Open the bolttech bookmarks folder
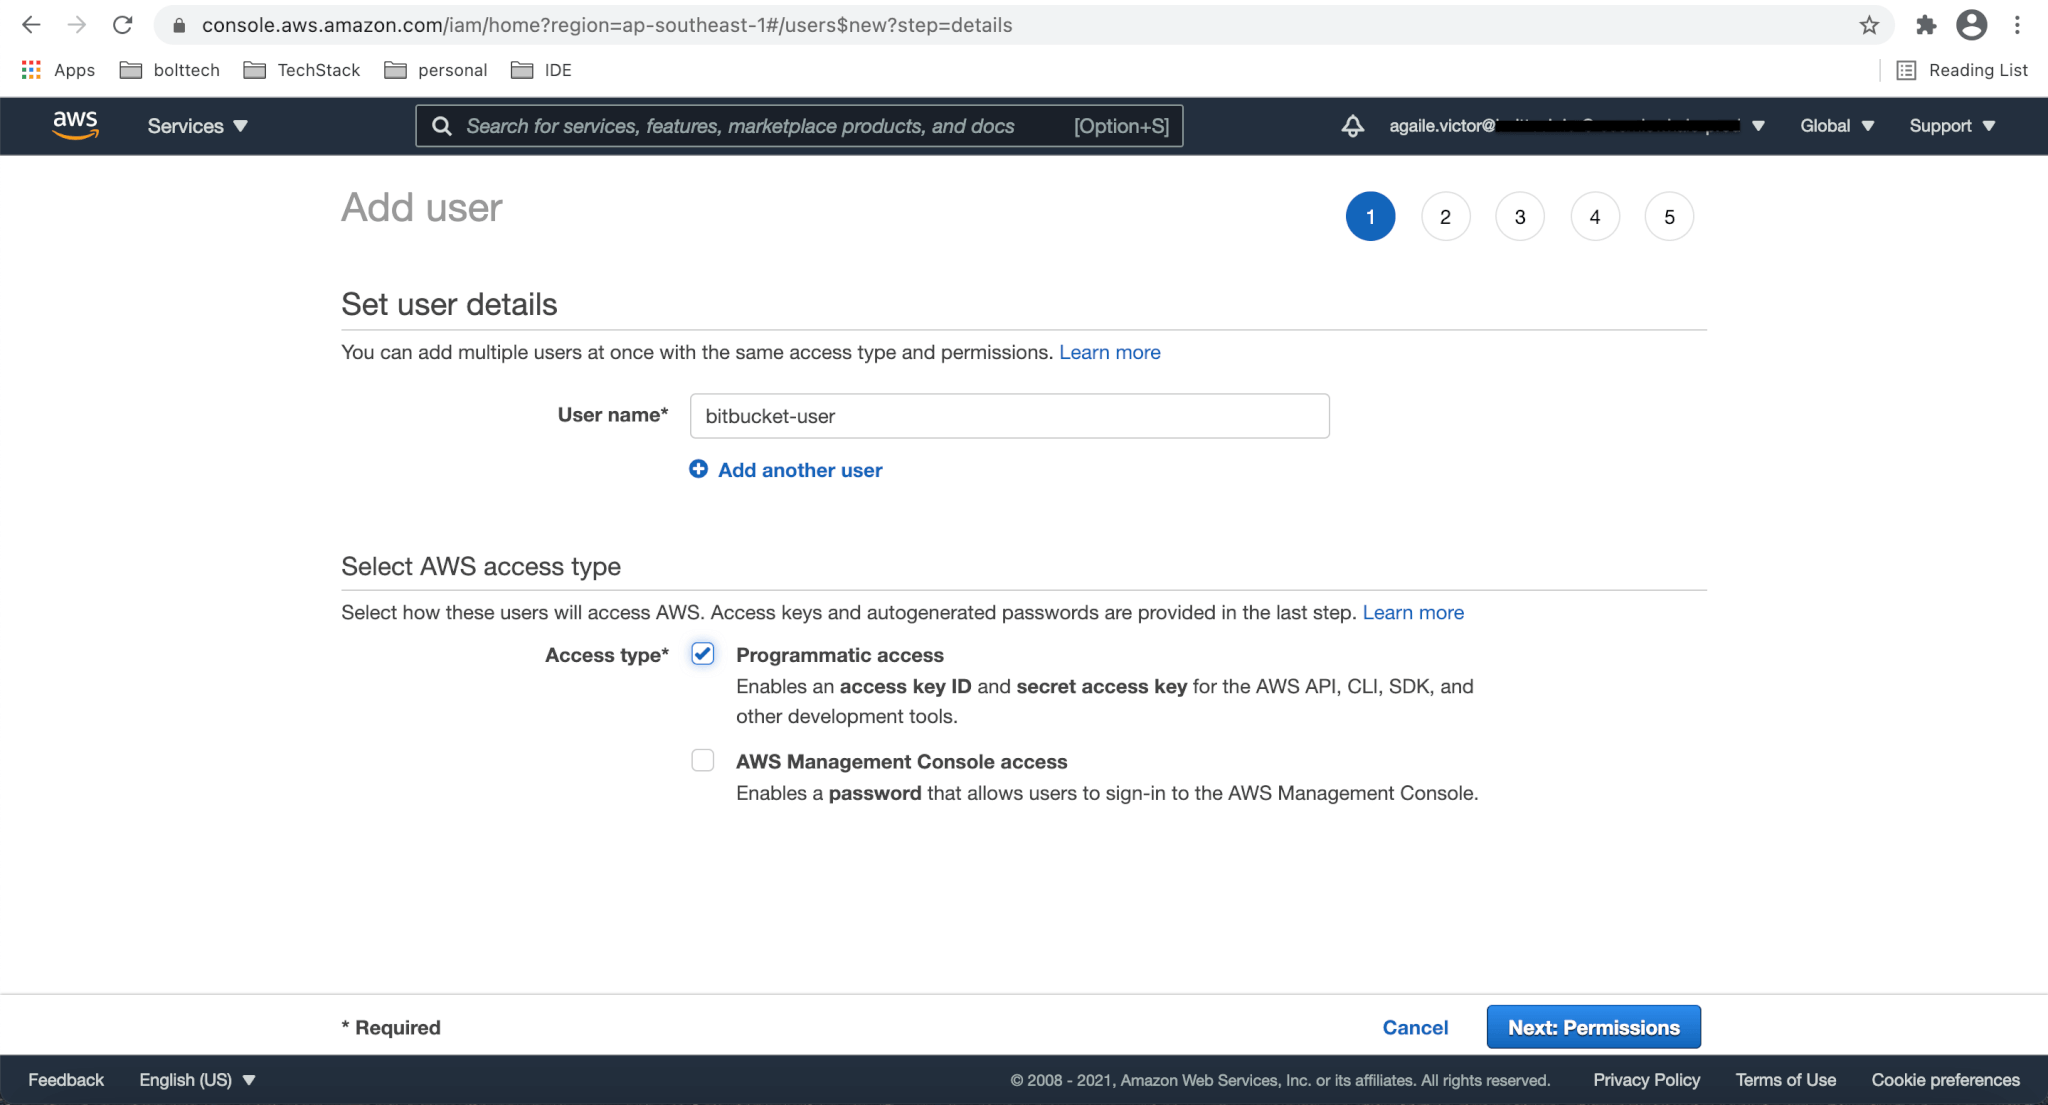 (170, 70)
